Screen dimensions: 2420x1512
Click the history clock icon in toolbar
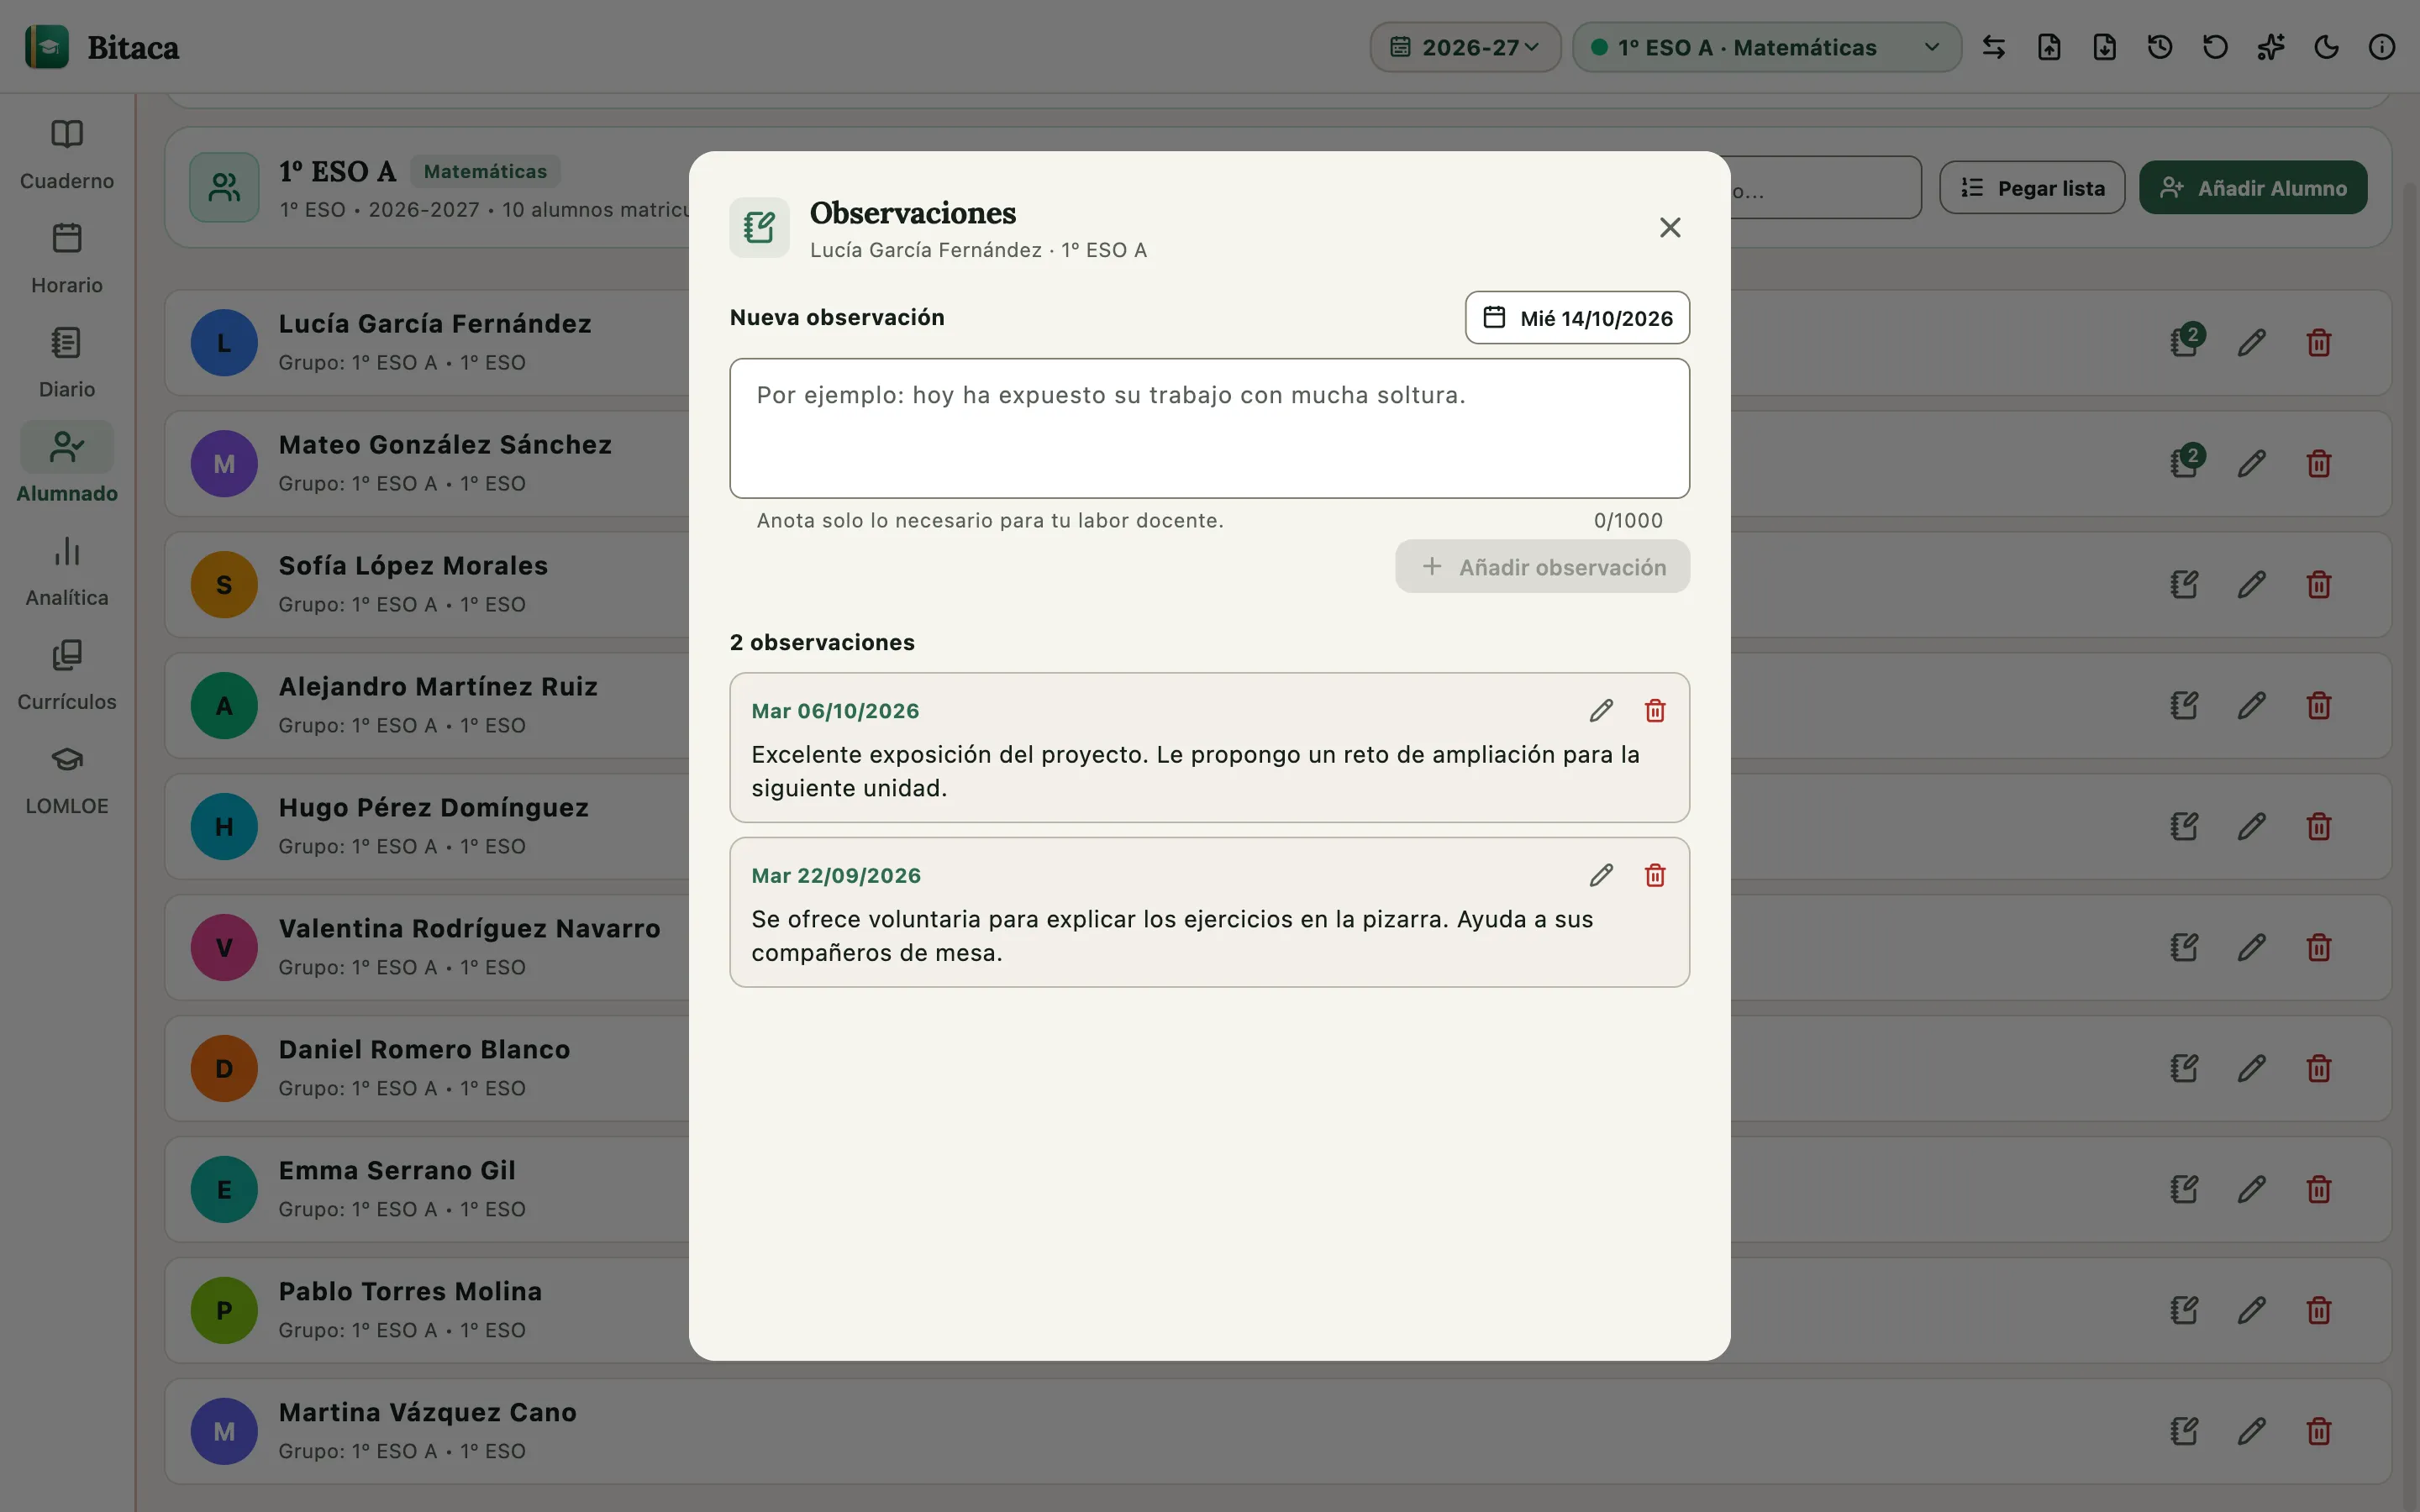click(x=2160, y=47)
